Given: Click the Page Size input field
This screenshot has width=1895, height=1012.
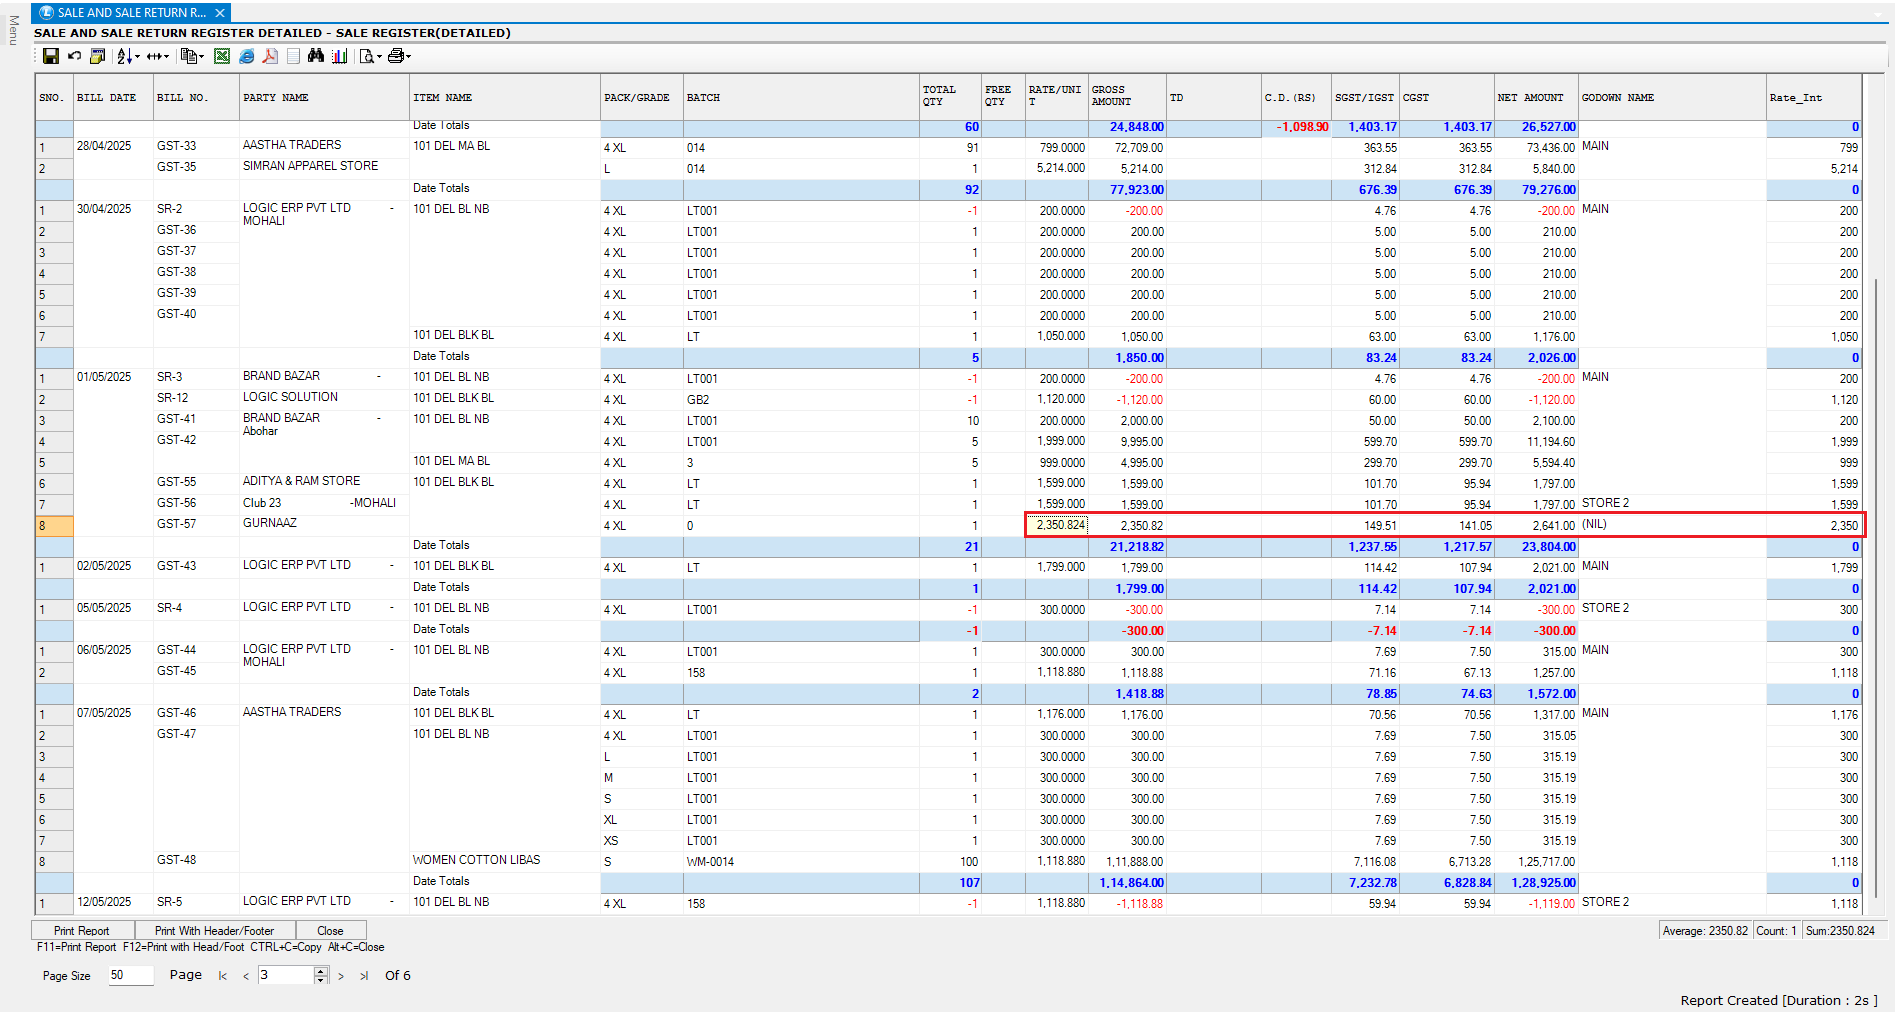Looking at the screenshot, I should (131, 975).
